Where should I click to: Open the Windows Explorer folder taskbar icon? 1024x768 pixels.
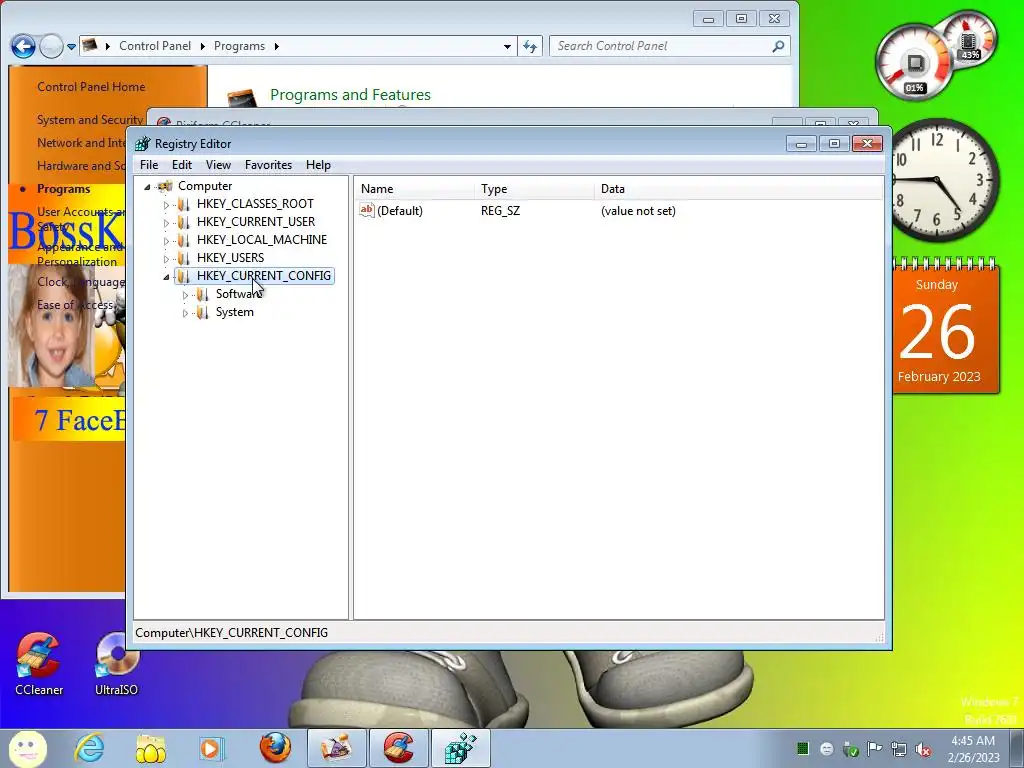tap(151, 748)
